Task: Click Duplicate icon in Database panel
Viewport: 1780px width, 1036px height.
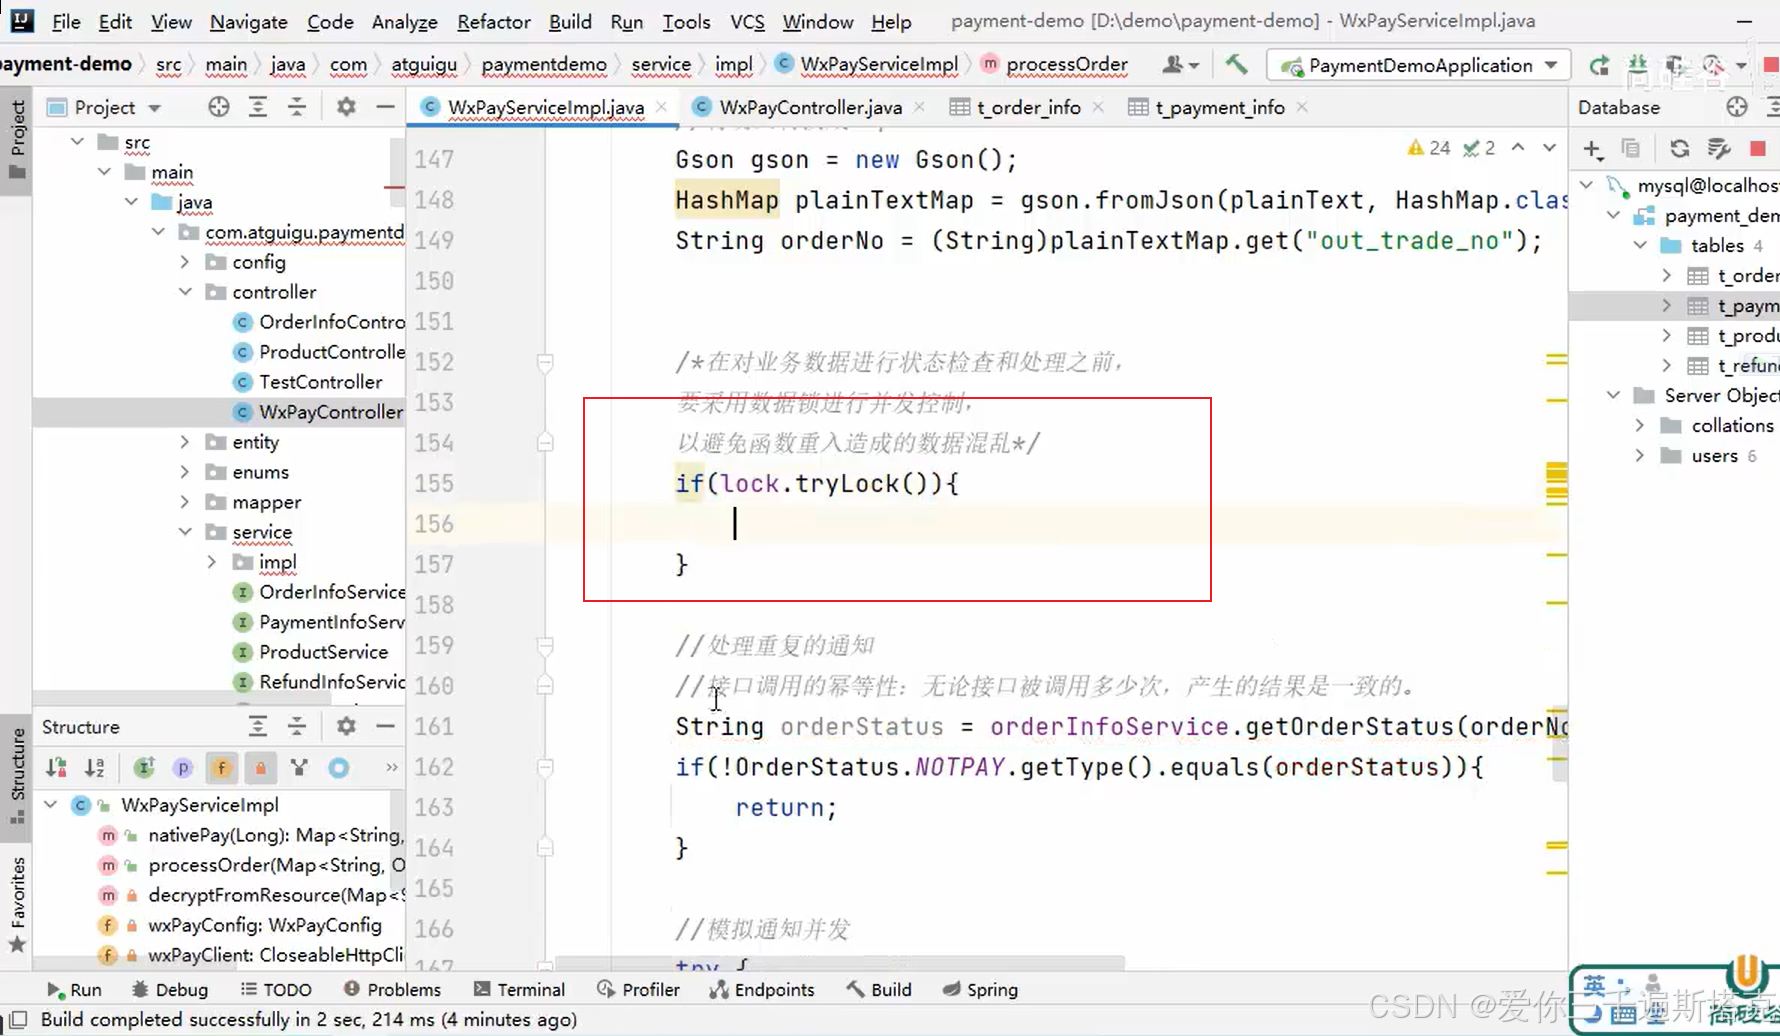Action: 1631,149
